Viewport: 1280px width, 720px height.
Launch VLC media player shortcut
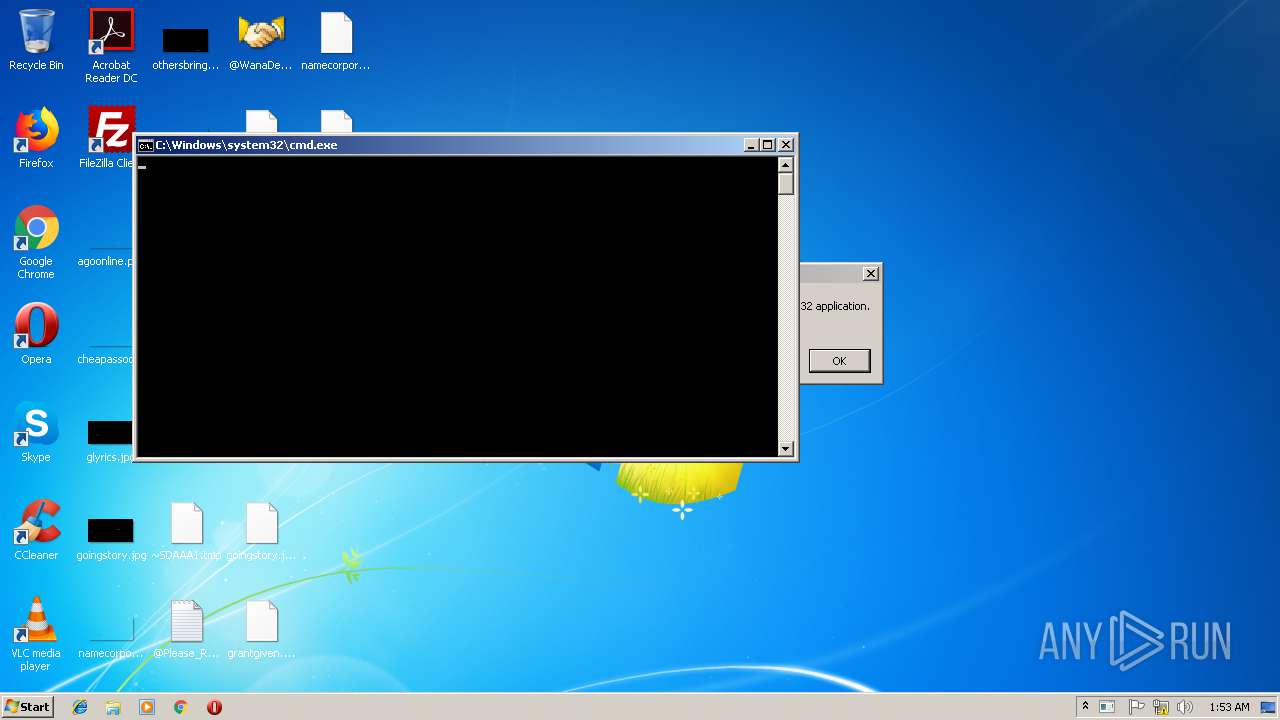coord(36,635)
